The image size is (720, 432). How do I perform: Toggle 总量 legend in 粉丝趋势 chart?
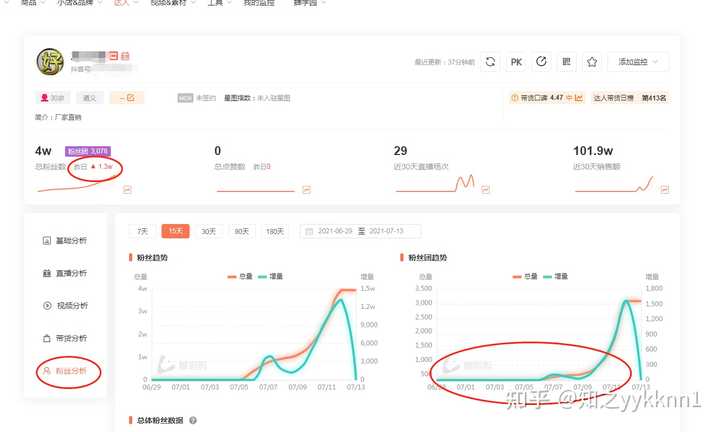[x=240, y=276]
